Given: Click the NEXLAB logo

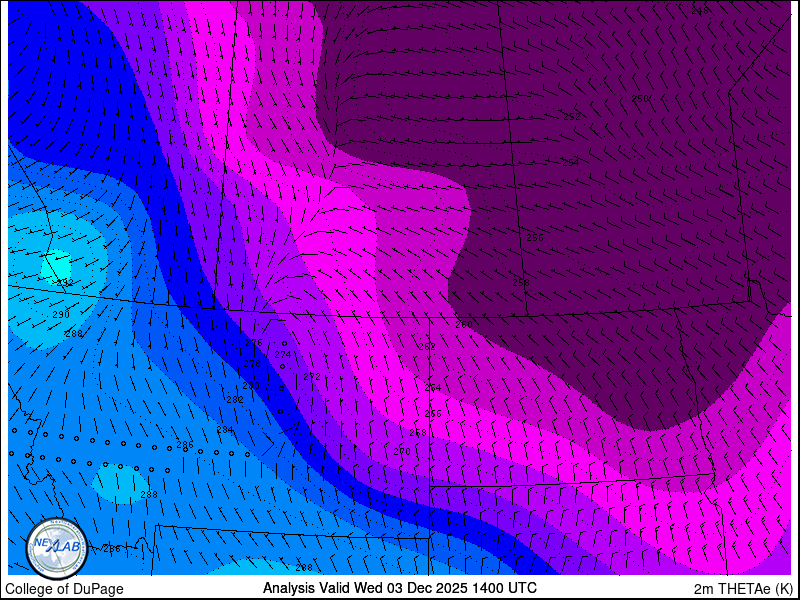Looking at the screenshot, I should coord(57,549).
